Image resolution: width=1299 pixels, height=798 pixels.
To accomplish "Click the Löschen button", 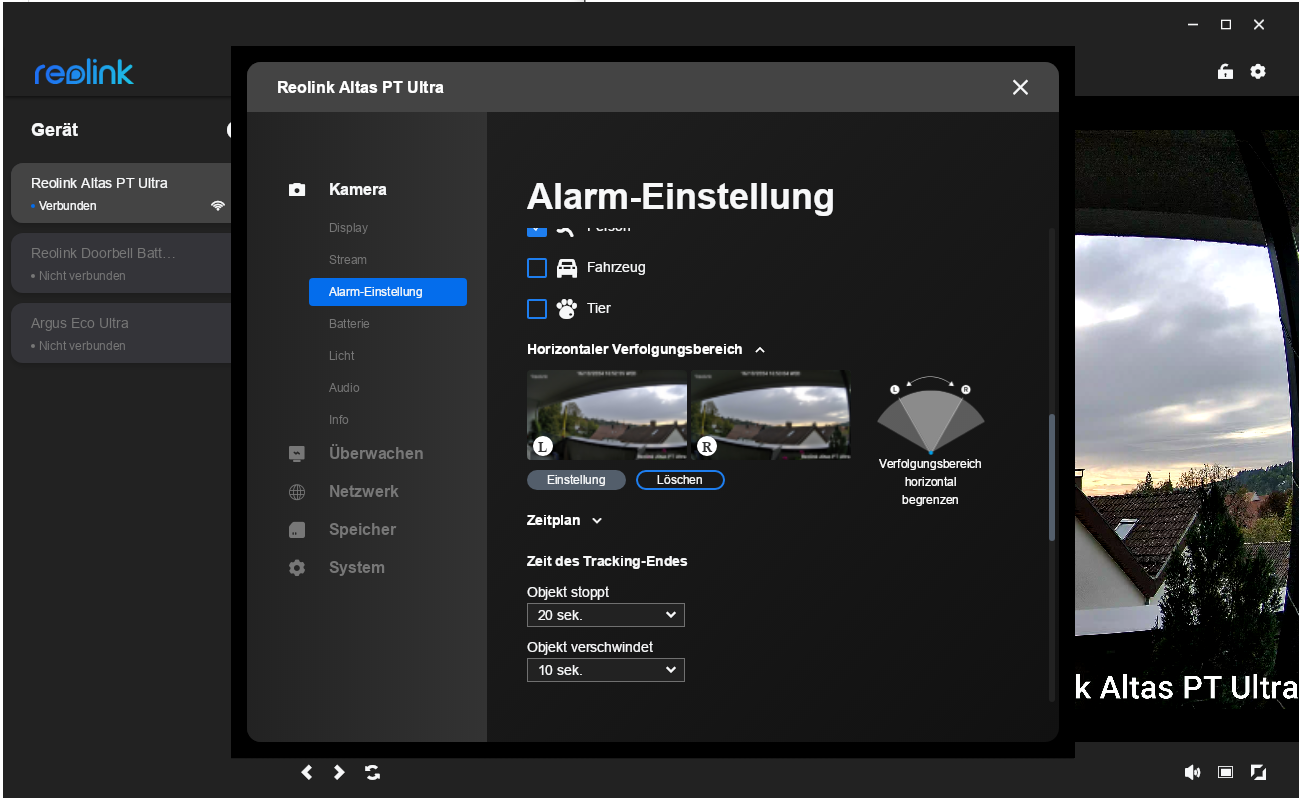I will tap(680, 480).
